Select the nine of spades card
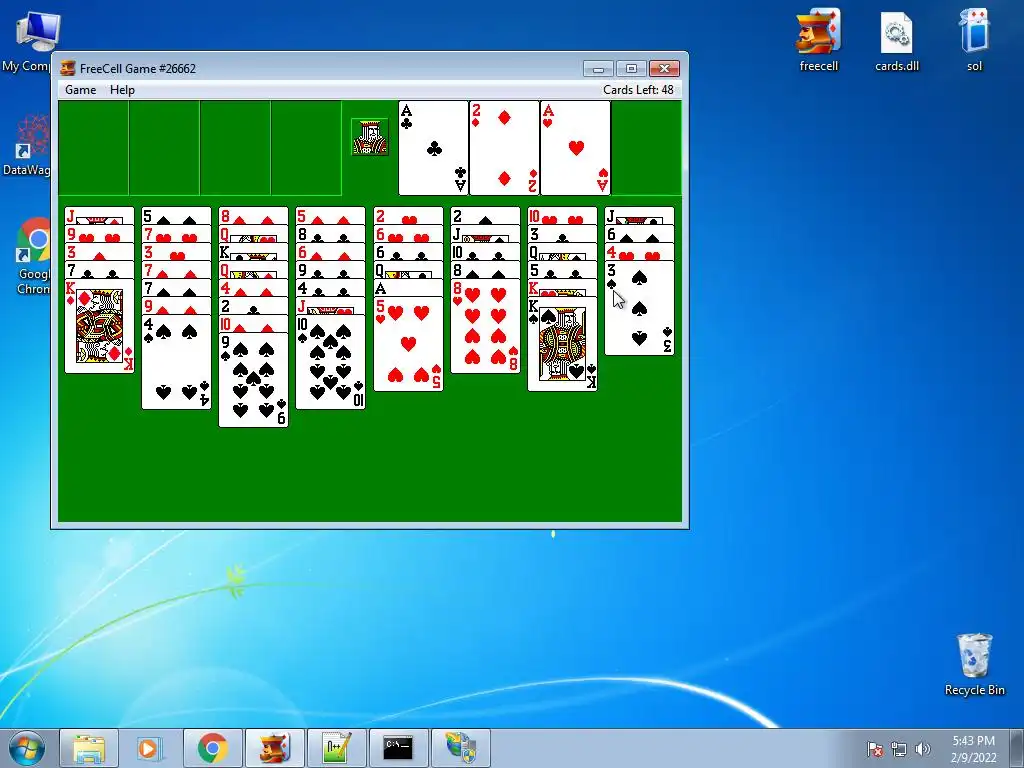 (253, 380)
